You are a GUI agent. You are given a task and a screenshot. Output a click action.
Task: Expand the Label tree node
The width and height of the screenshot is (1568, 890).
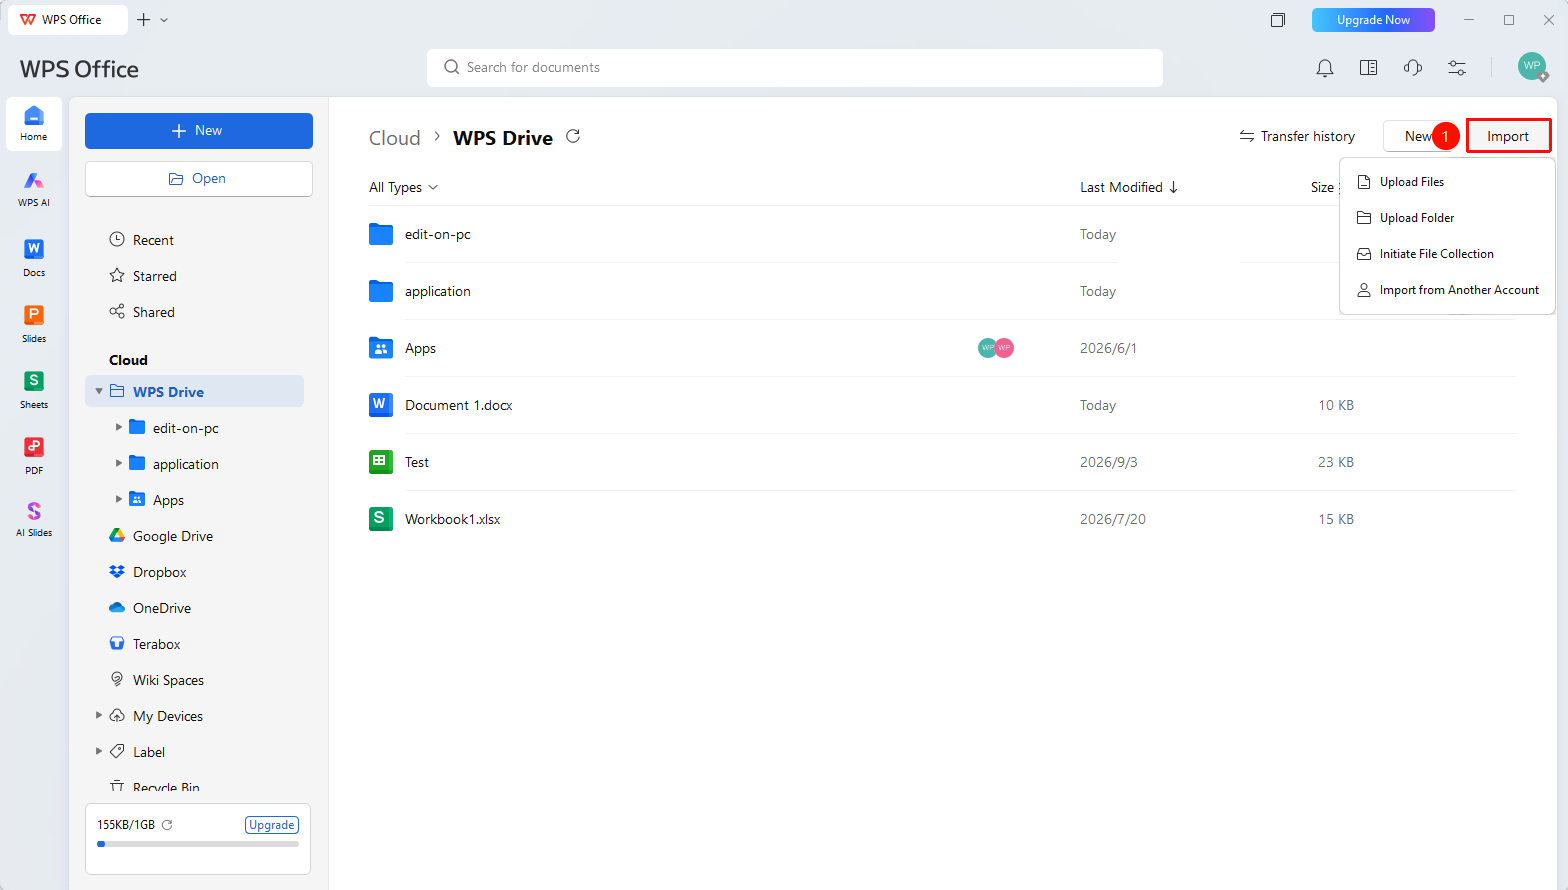coord(99,751)
